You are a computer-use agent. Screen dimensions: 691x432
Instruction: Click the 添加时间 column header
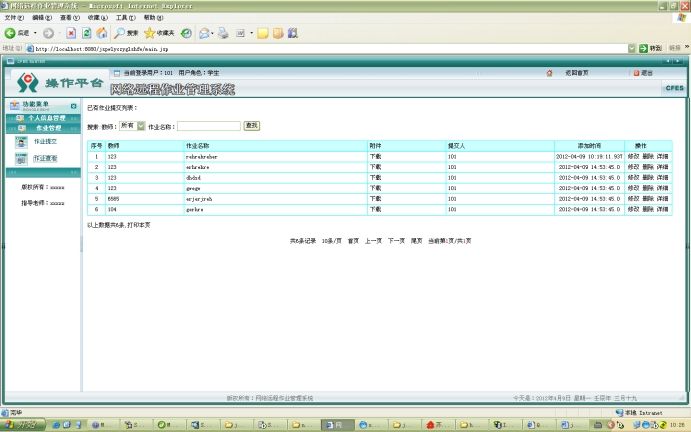pyautogui.click(x=589, y=146)
